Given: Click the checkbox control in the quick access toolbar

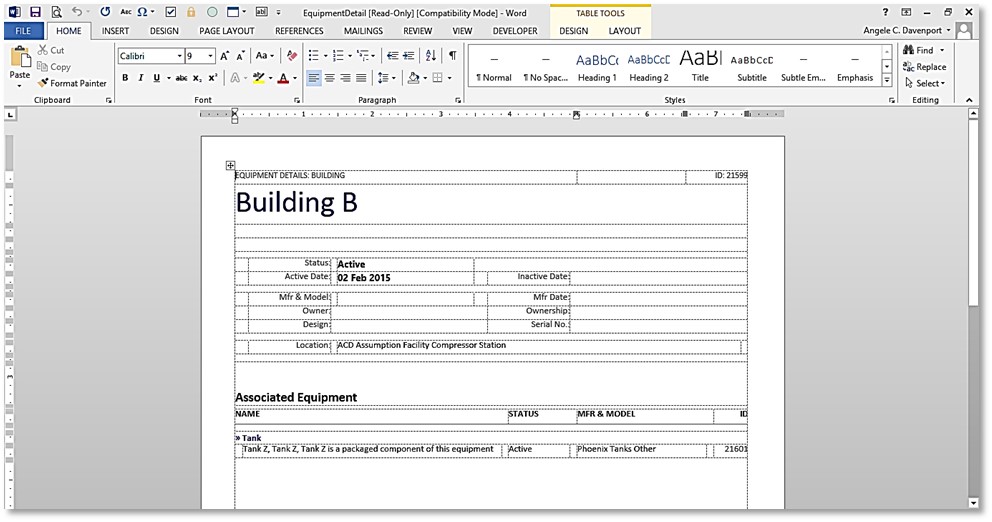Looking at the screenshot, I should point(171,12).
